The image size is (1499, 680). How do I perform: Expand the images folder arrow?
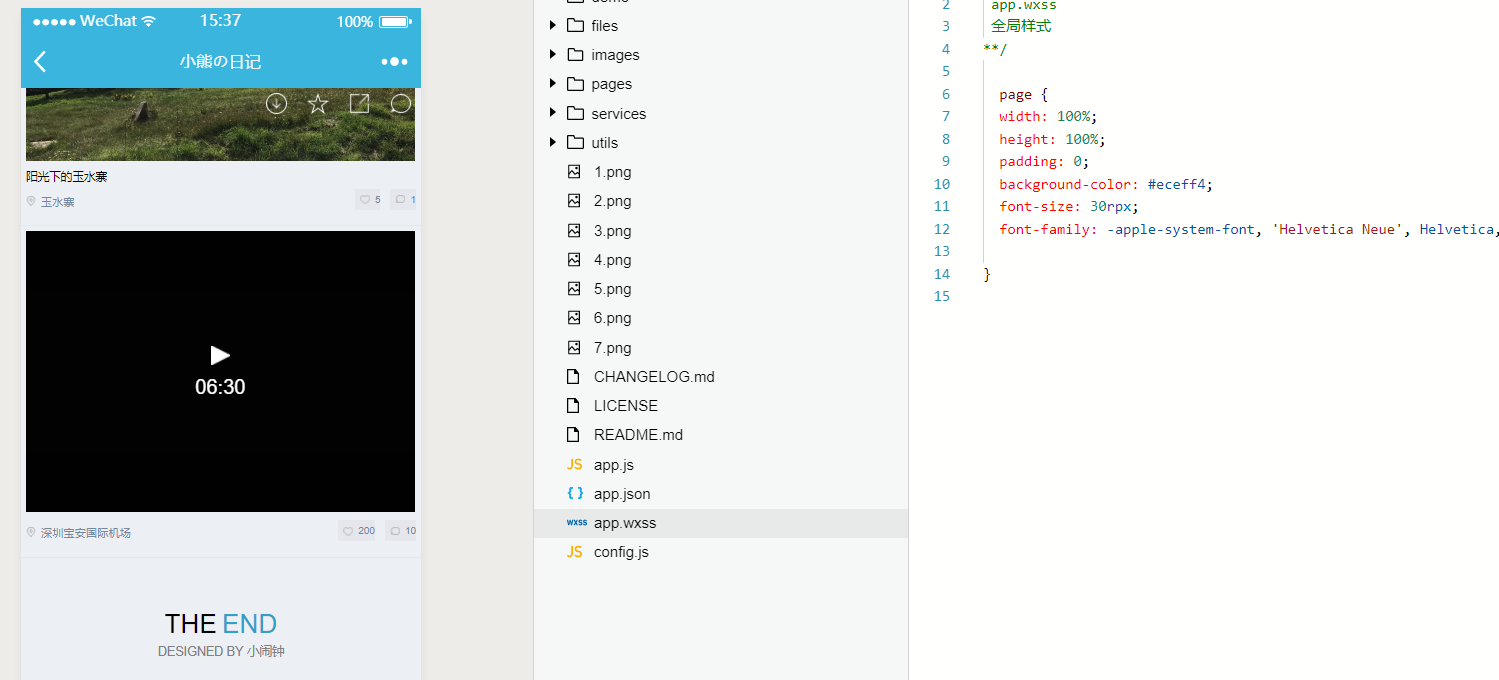click(553, 54)
